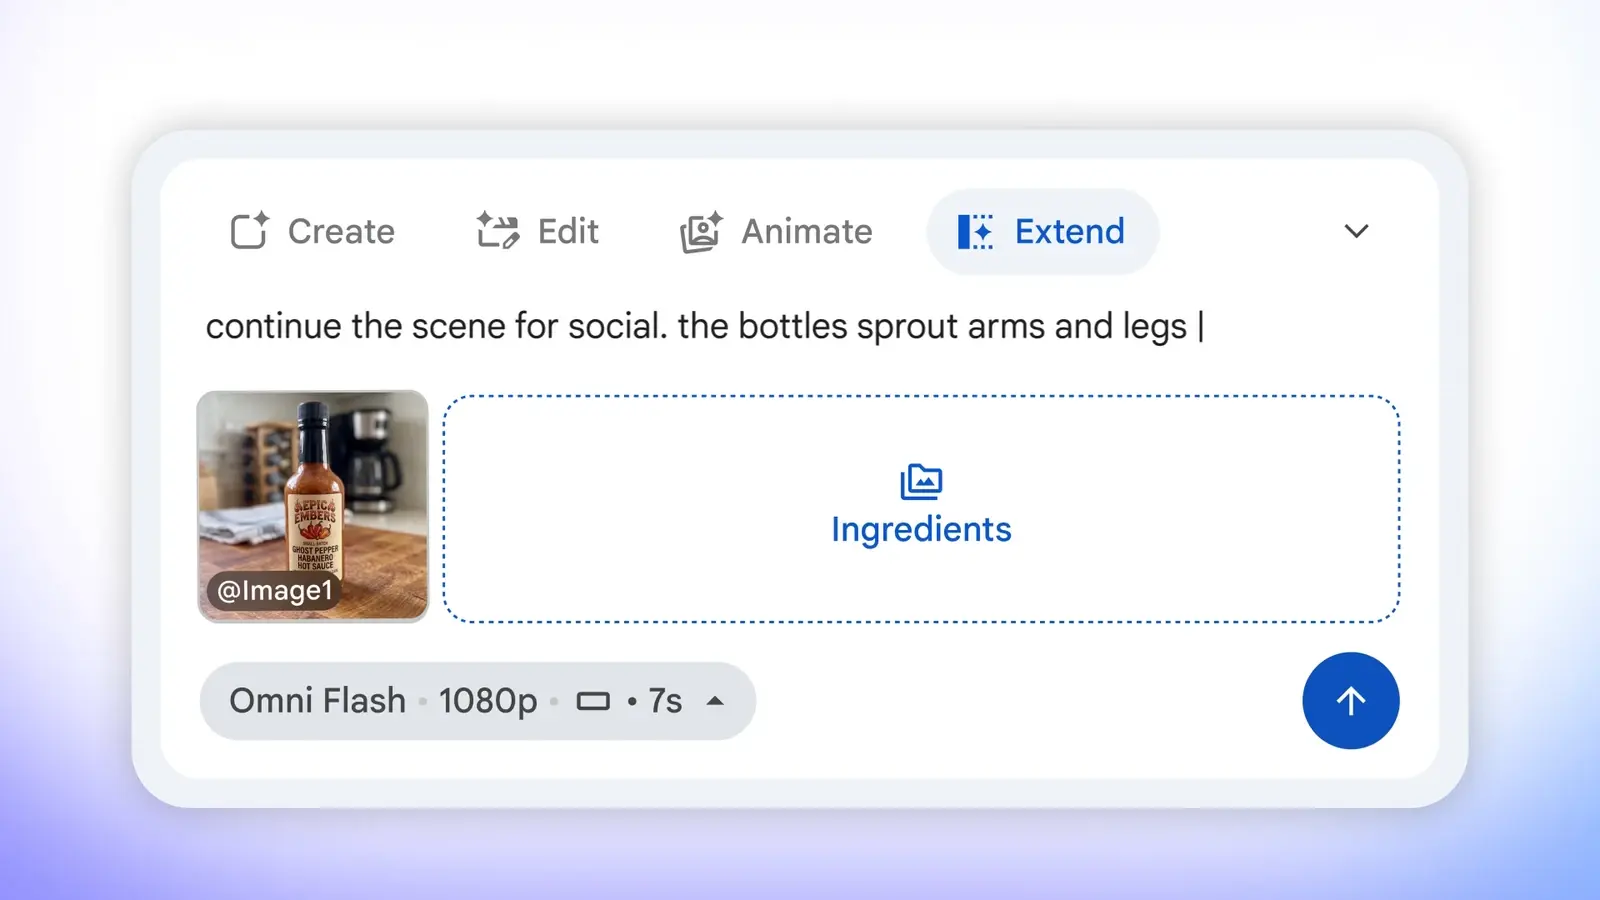Image resolution: width=1600 pixels, height=900 pixels.
Task: Click the Ingredients gallery icon
Action: click(921, 481)
